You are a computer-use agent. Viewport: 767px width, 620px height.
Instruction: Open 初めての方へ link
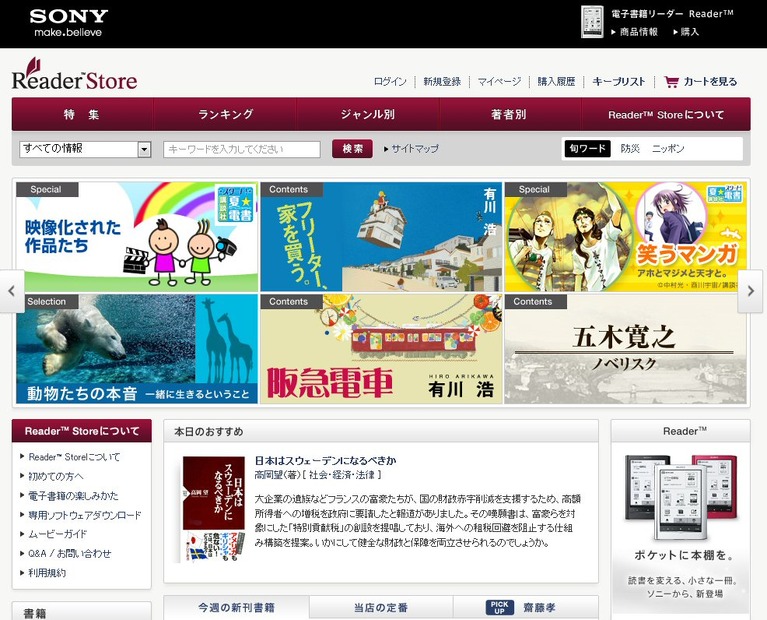point(56,476)
